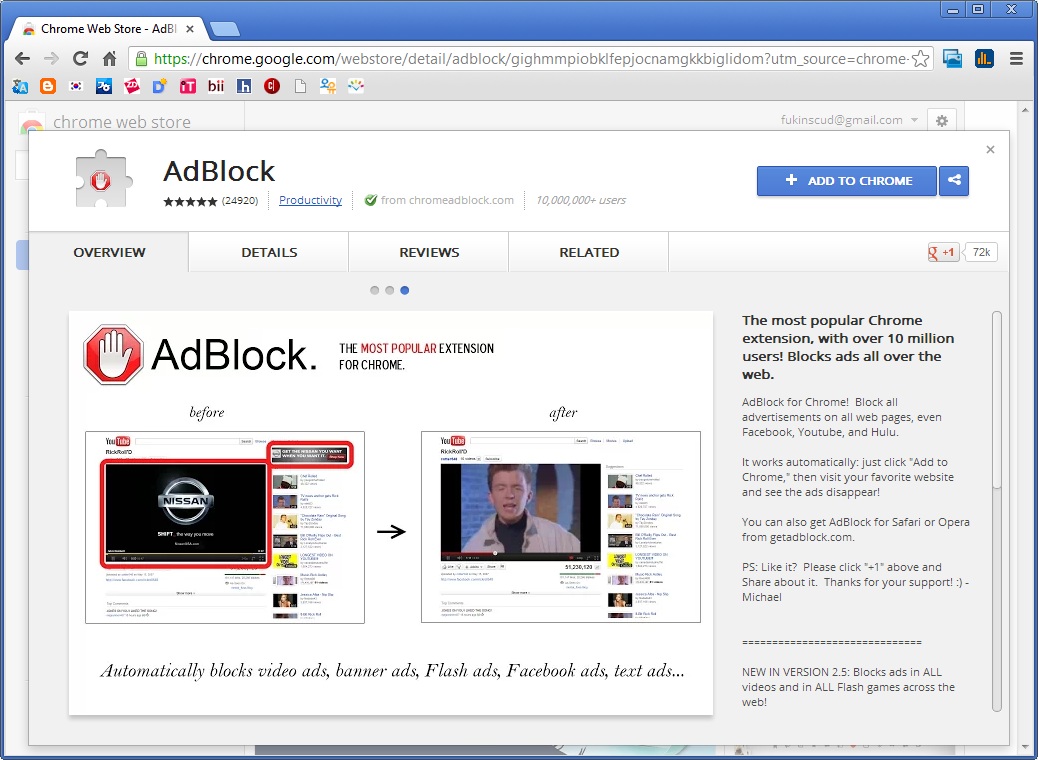Image resolution: width=1038 pixels, height=760 pixels.
Task: Go back using the browser back arrow
Action: 23,58
